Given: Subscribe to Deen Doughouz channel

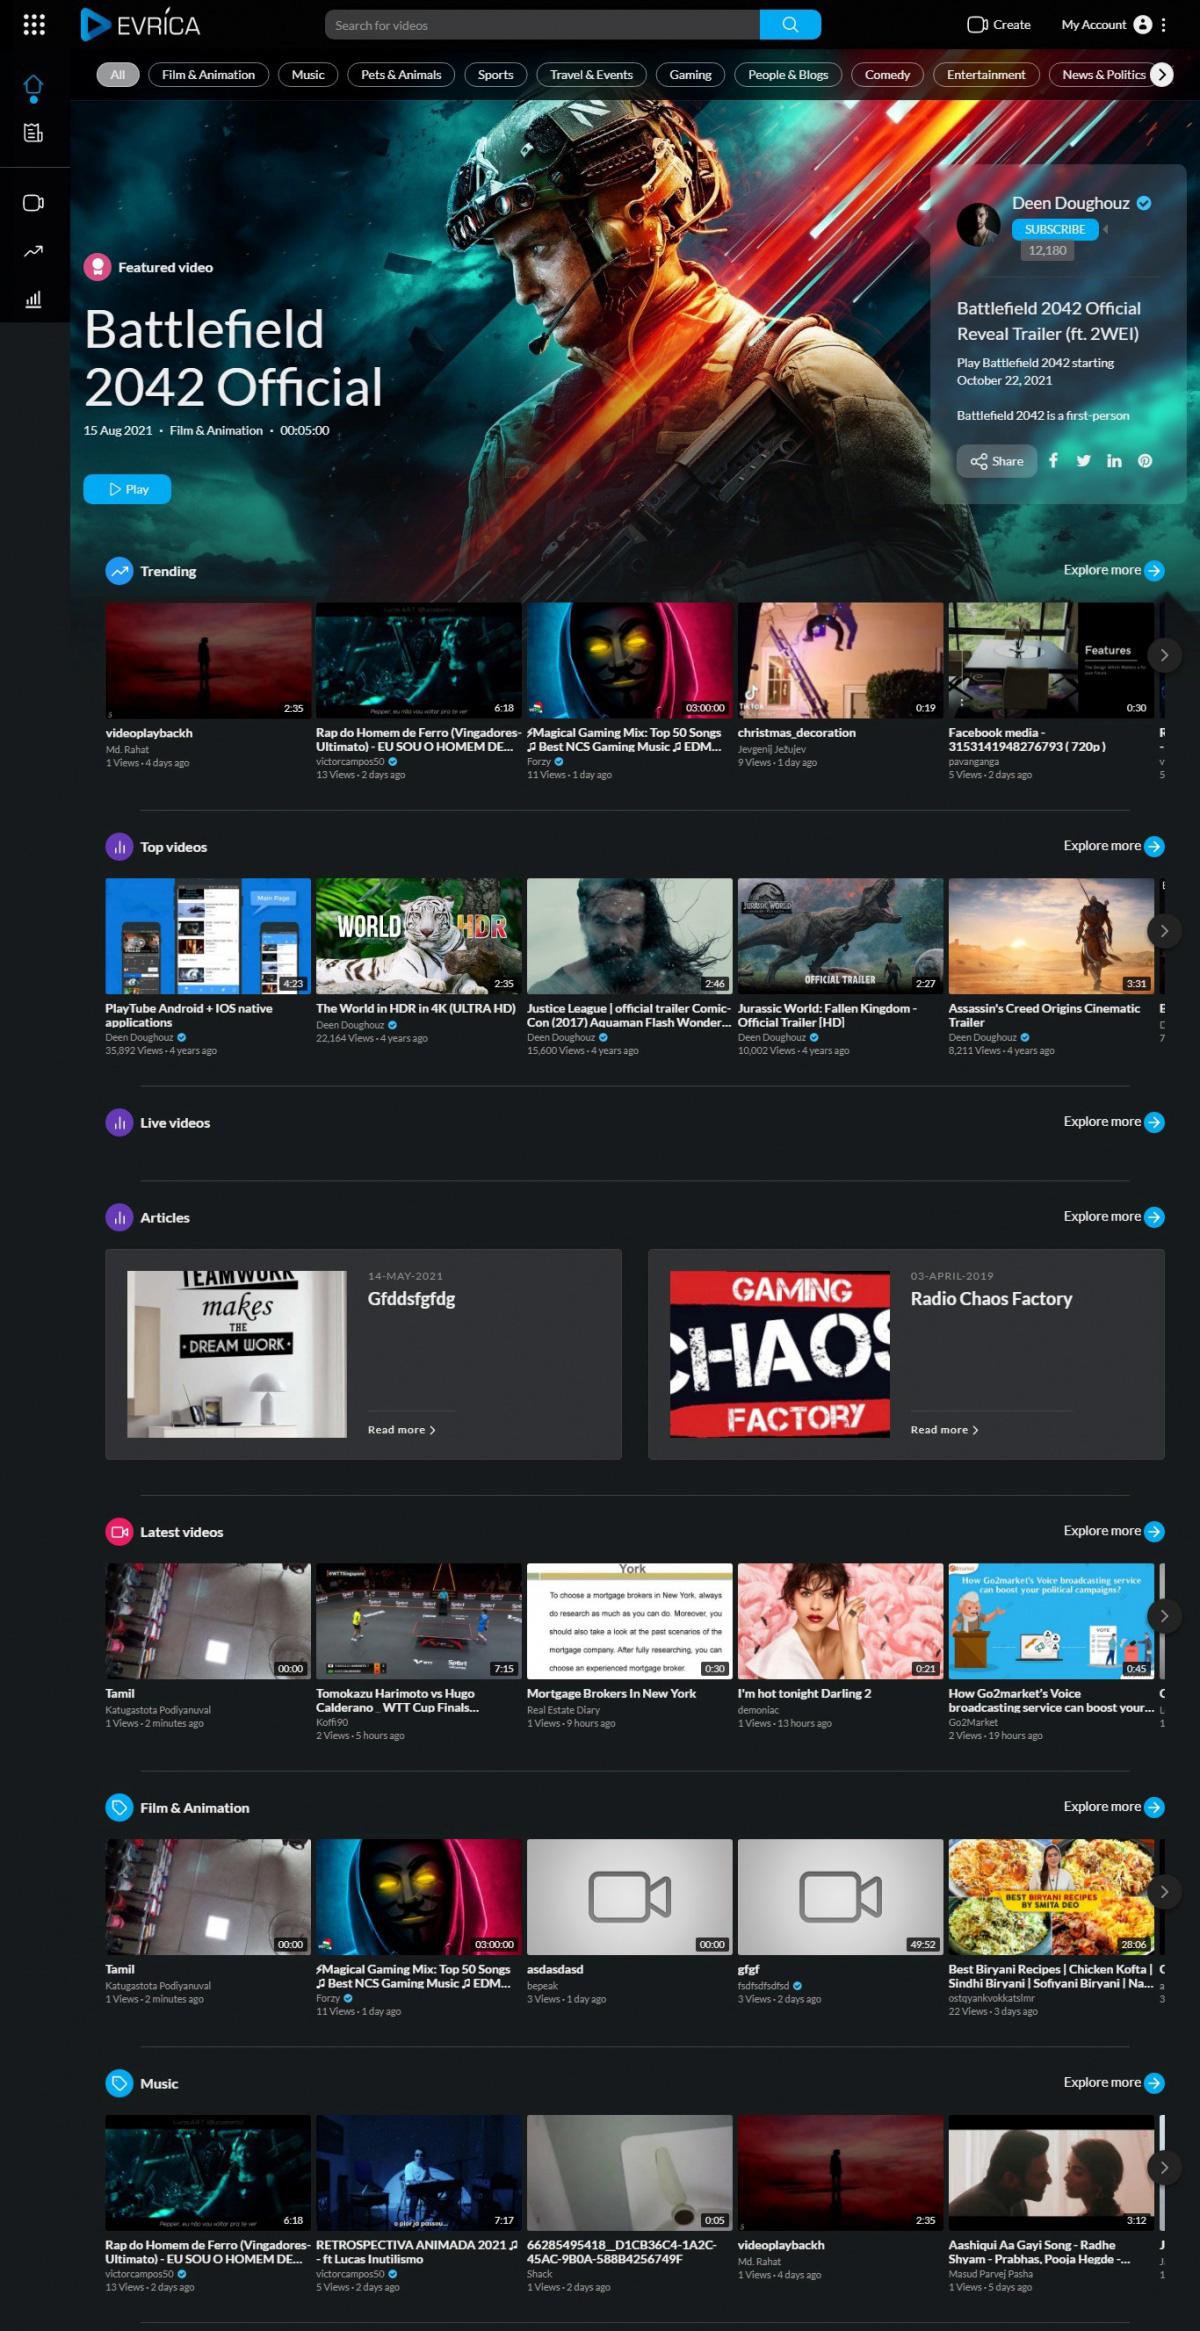Looking at the screenshot, I should click(x=1054, y=229).
